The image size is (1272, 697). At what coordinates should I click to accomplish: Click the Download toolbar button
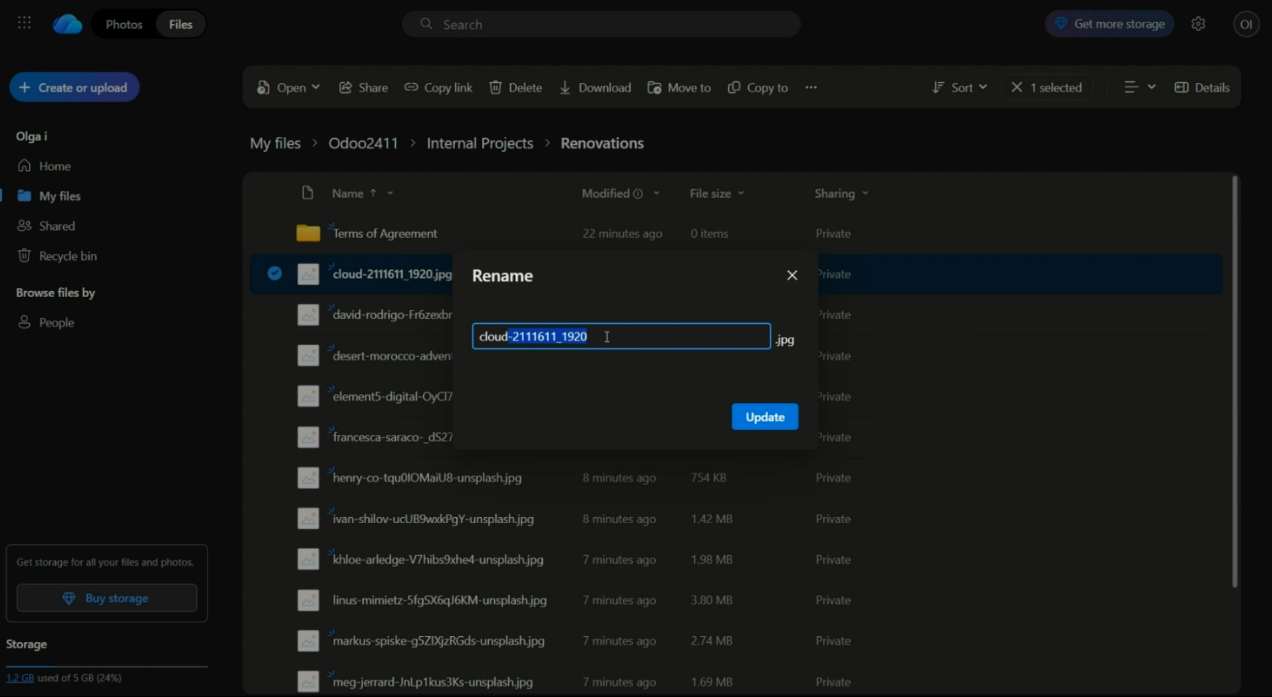click(x=595, y=88)
